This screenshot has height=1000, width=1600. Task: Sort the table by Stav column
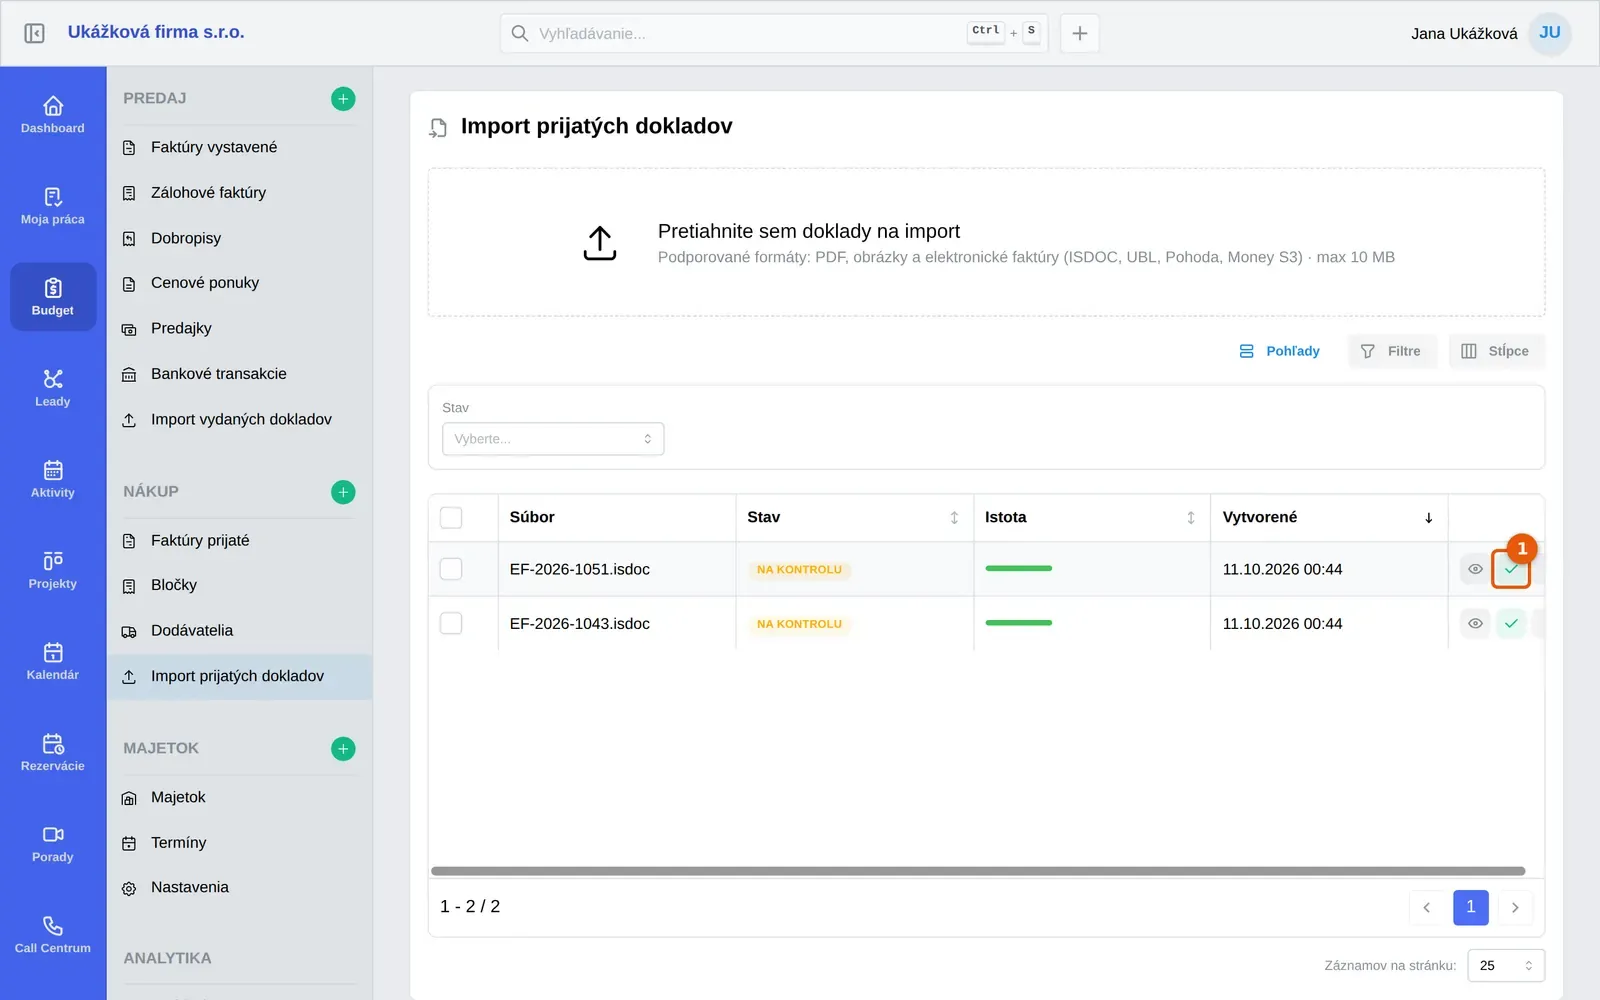(954, 517)
